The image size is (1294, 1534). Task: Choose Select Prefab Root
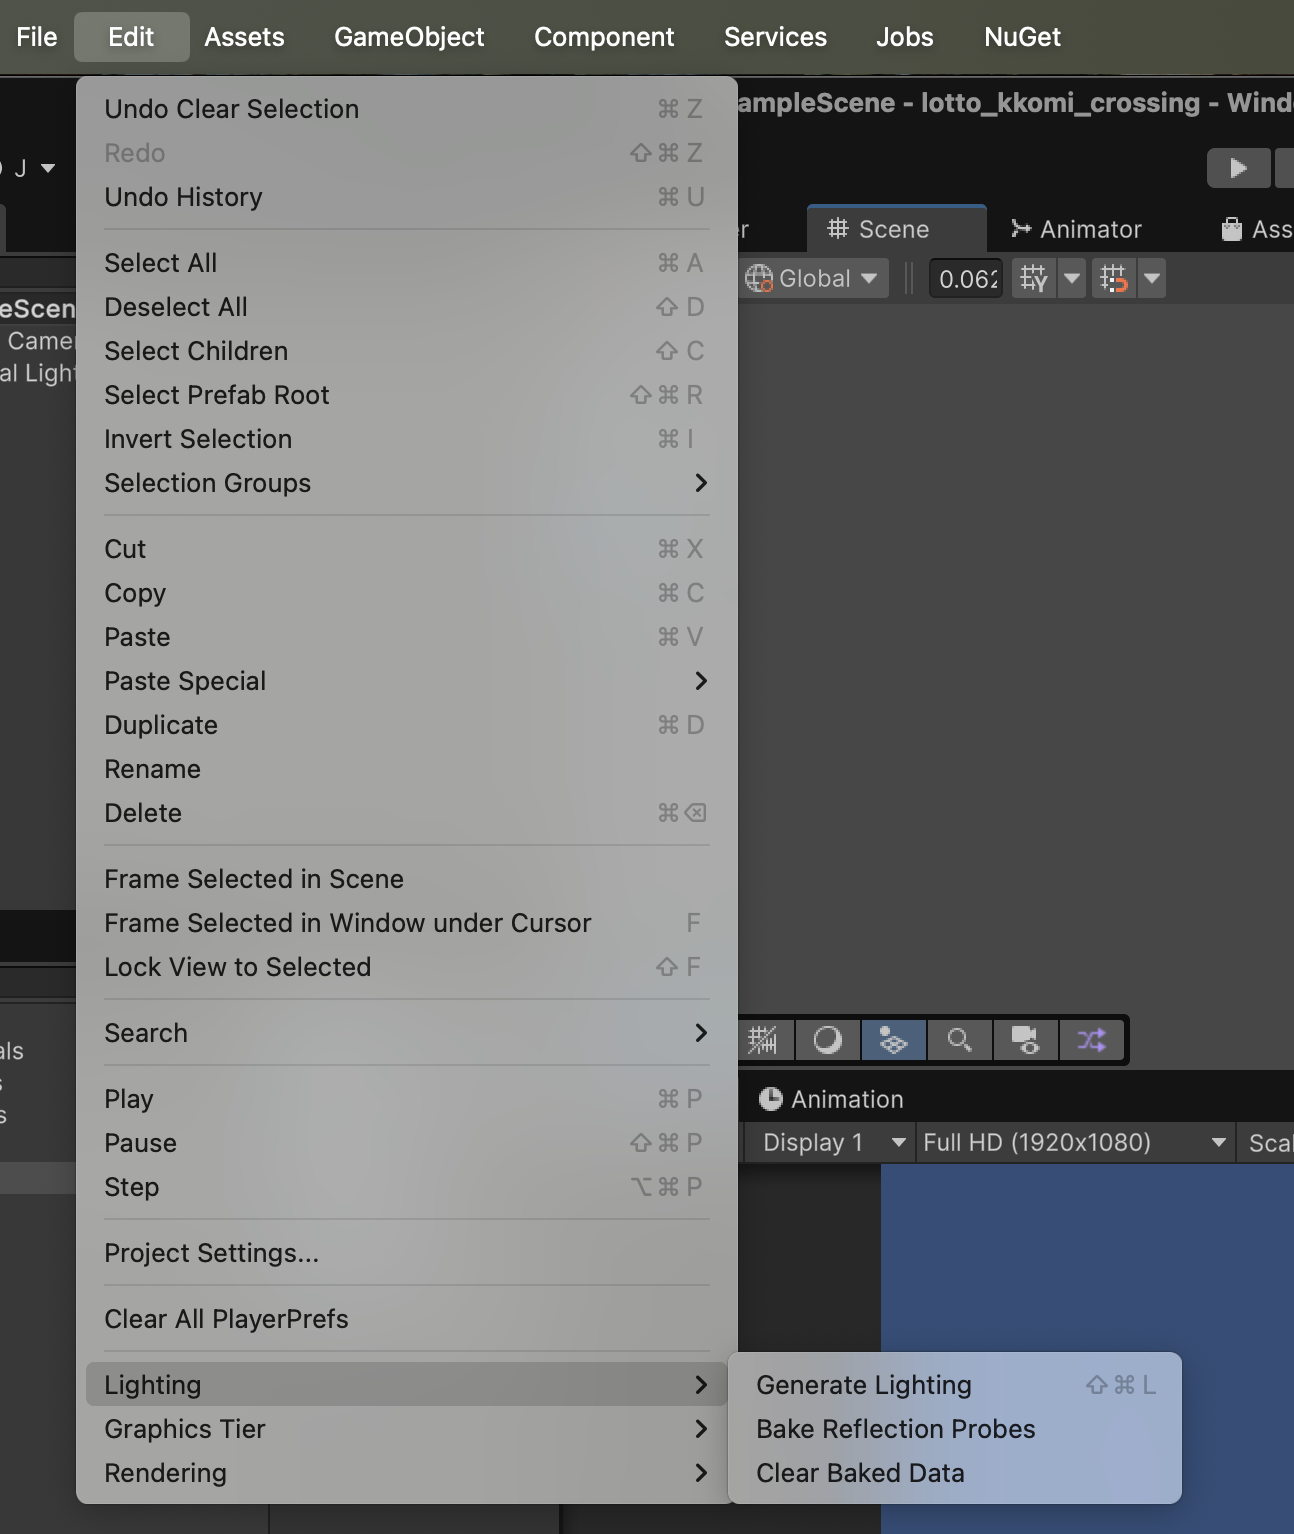tap(406, 395)
